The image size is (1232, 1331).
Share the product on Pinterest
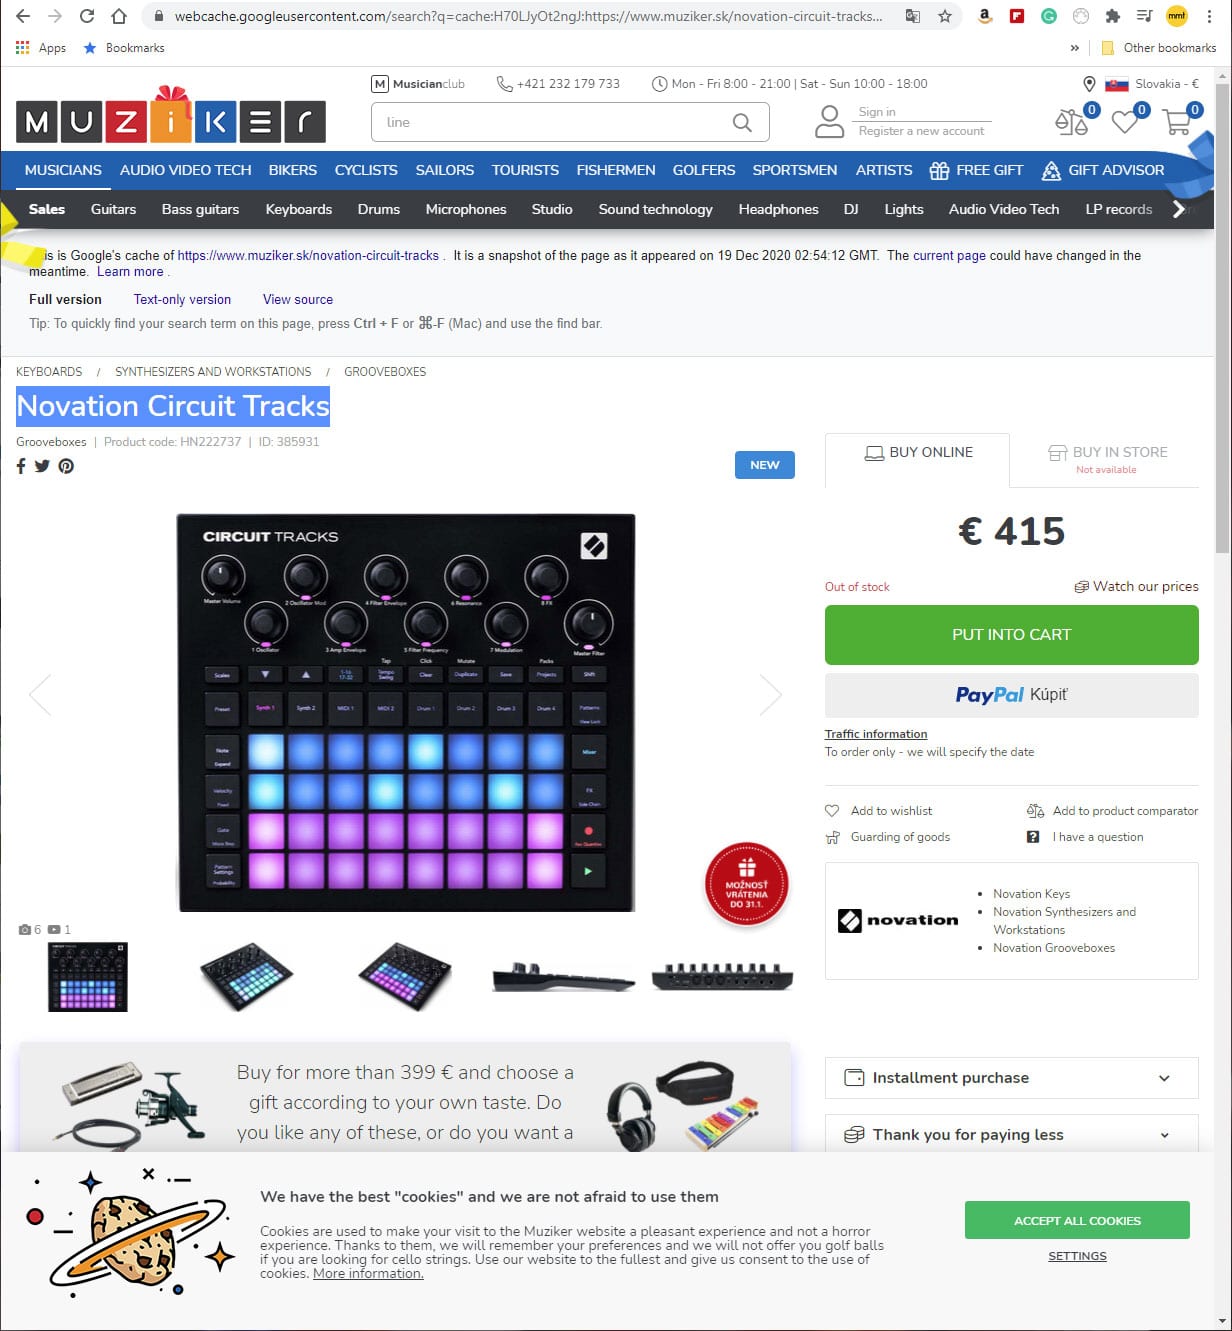(x=66, y=466)
